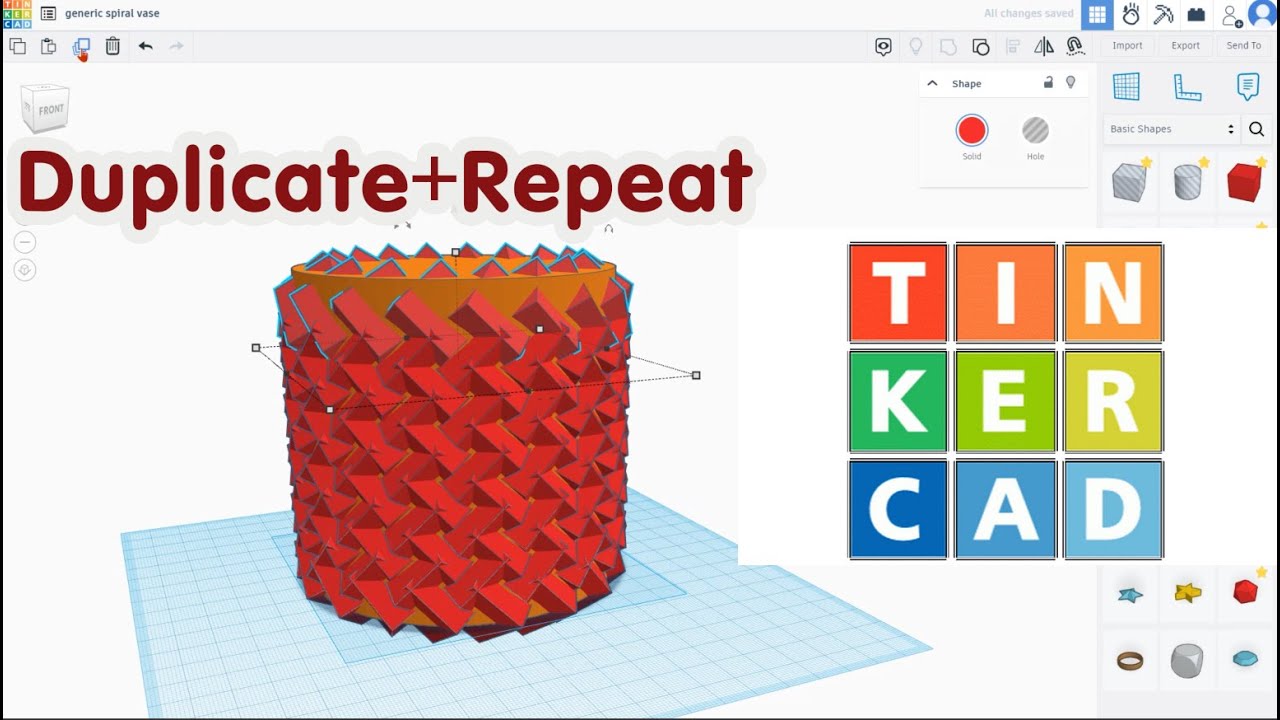1280x720 pixels.
Task: Switch perspective view with the cube icon
Action: (x=25, y=270)
